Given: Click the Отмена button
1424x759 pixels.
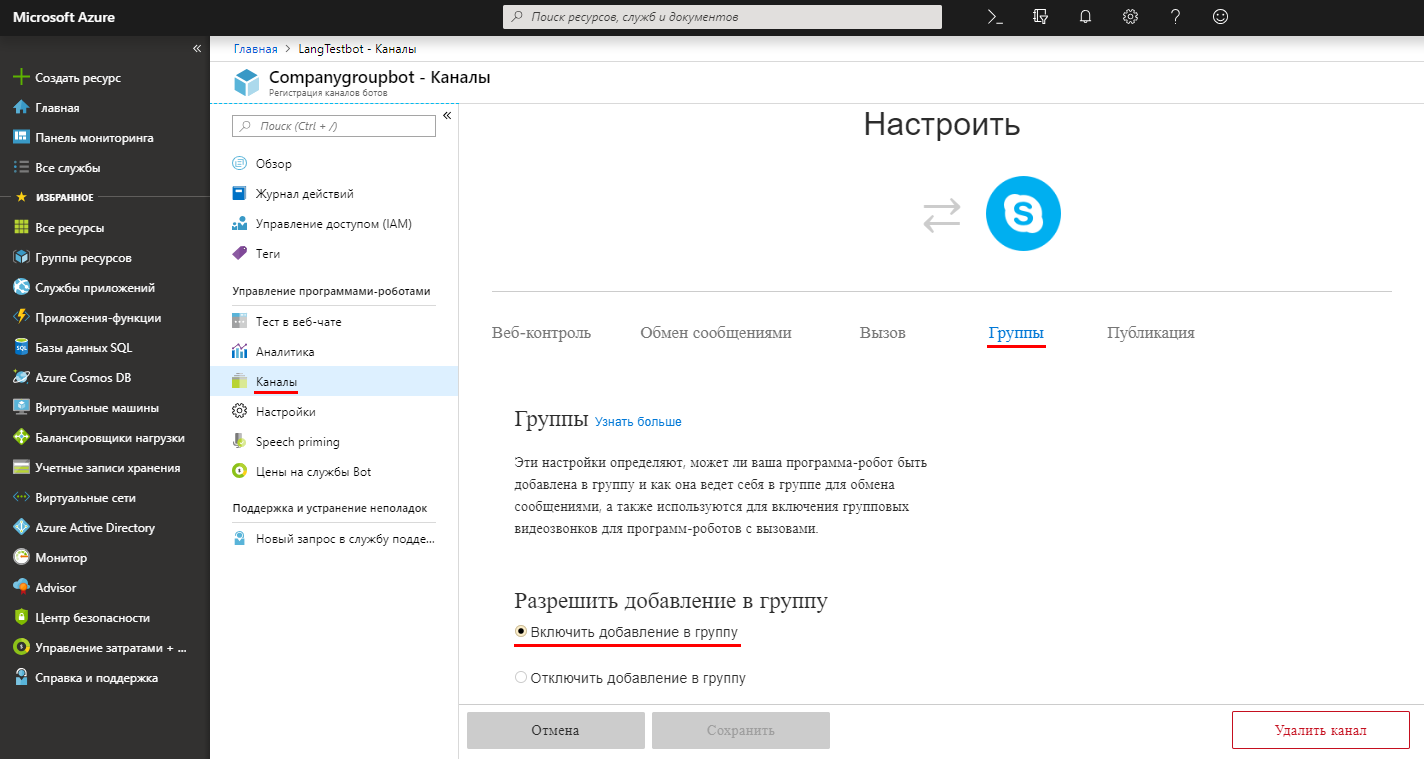Looking at the screenshot, I should 555,731.
